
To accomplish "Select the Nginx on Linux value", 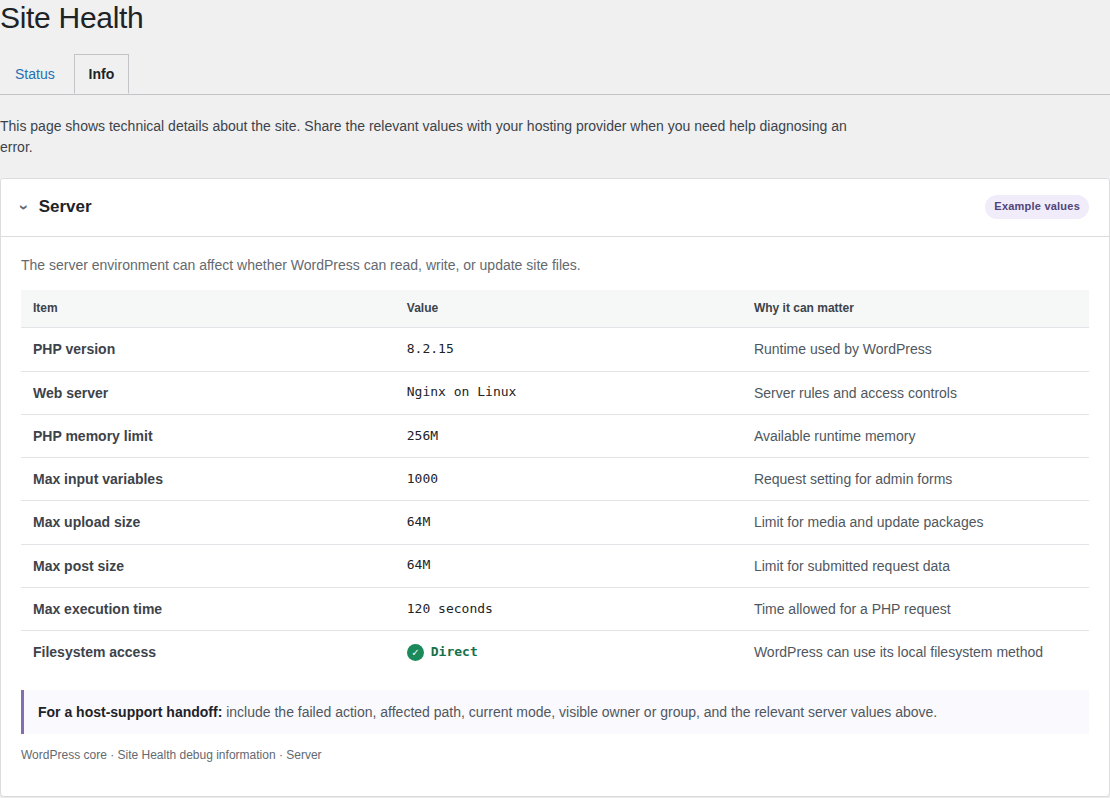I will coord(461,392).
